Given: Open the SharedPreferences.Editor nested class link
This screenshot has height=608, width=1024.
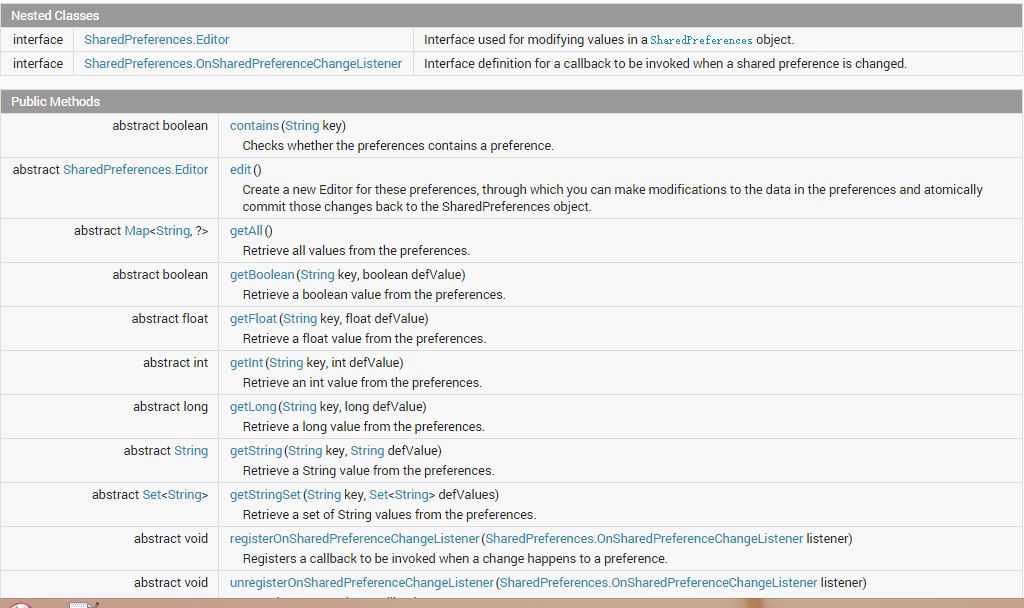Looking at the screenshot, I should coord(157,40).
